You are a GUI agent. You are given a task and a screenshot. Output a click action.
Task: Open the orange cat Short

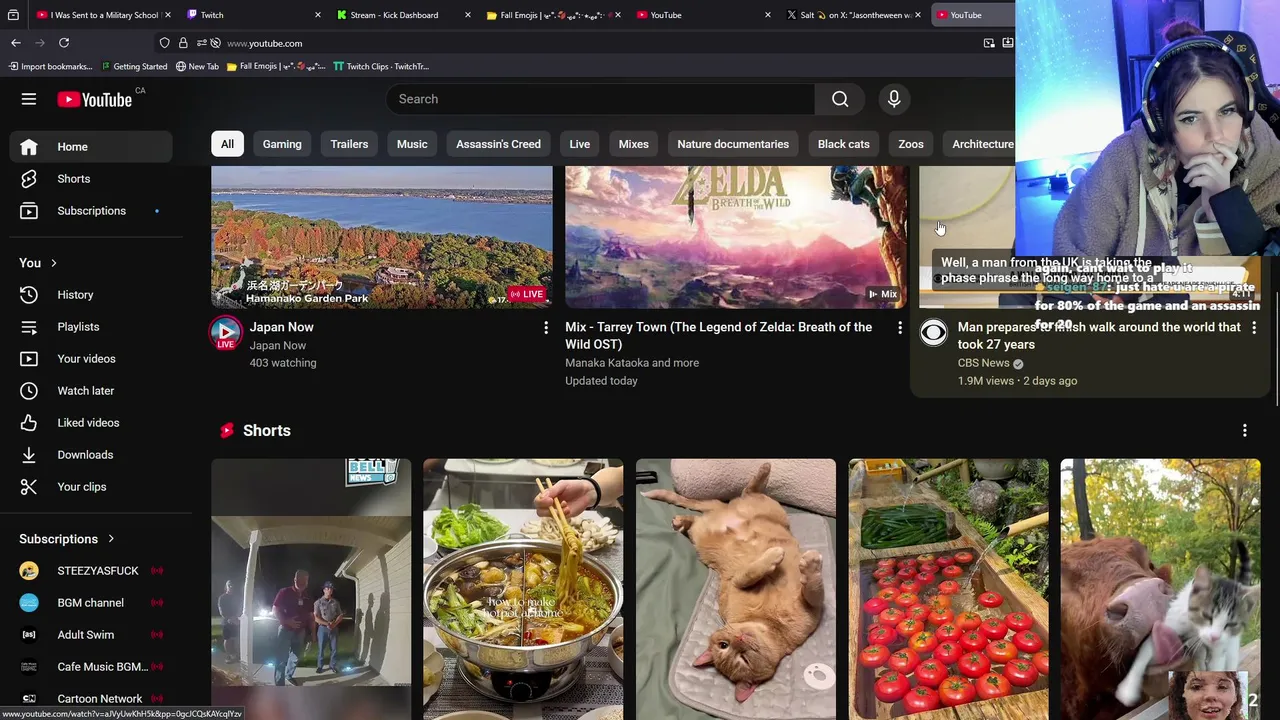[x=735, y=589]
